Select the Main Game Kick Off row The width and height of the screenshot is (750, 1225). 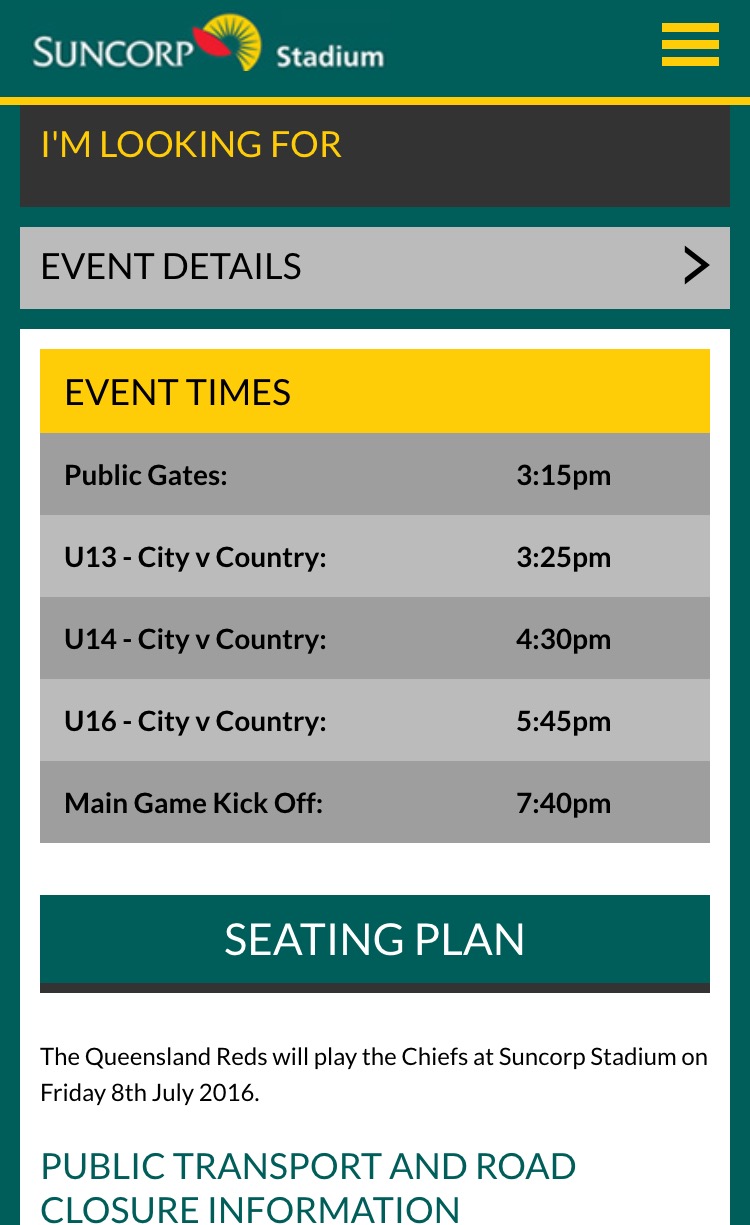(x=375, y=802)
